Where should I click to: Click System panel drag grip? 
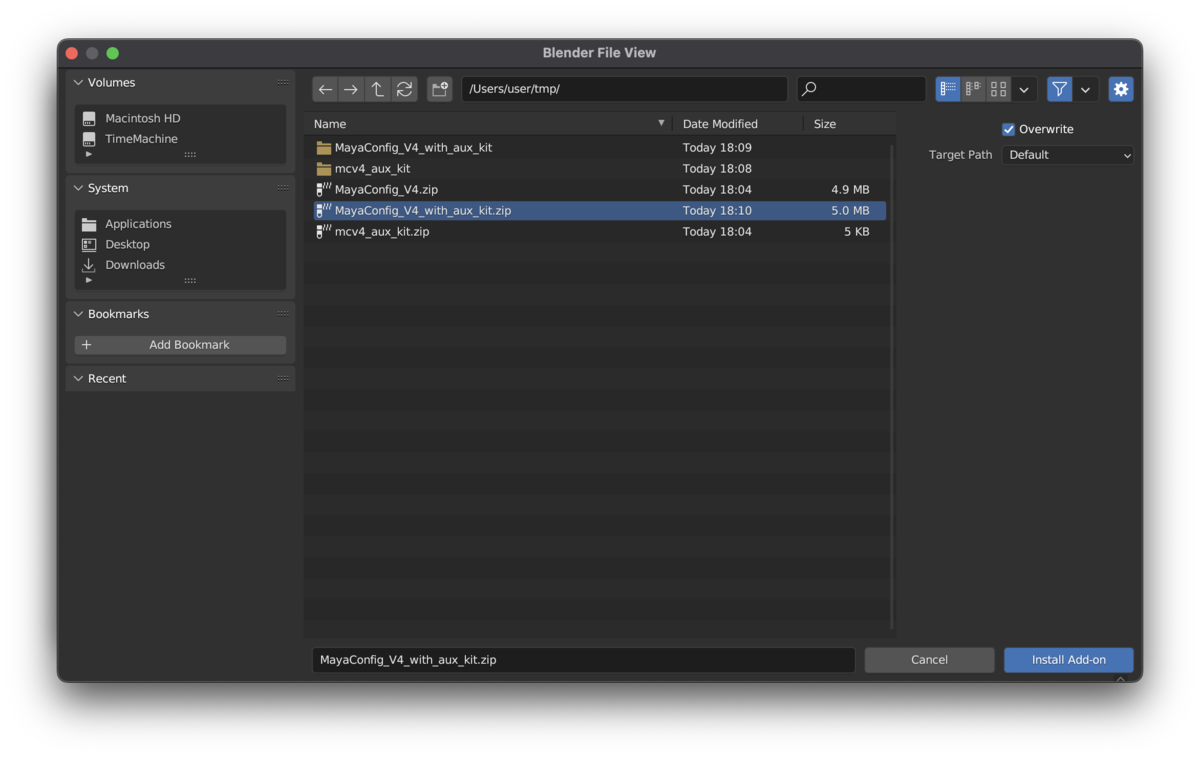pos(283,188)
